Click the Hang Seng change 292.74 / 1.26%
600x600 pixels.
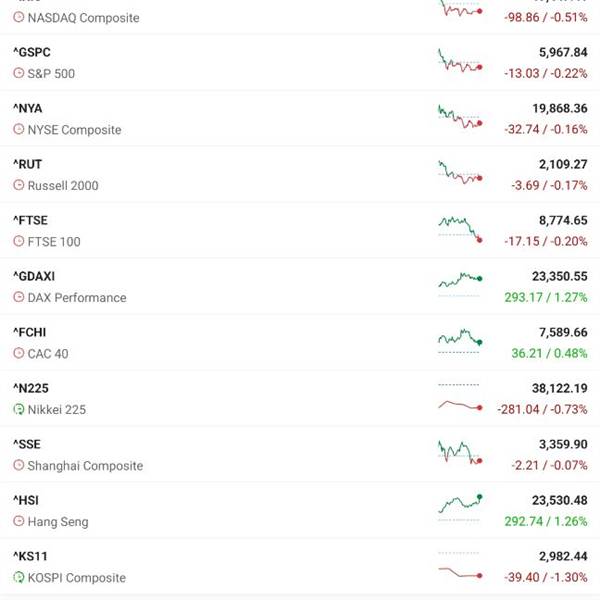coord(546,521)
